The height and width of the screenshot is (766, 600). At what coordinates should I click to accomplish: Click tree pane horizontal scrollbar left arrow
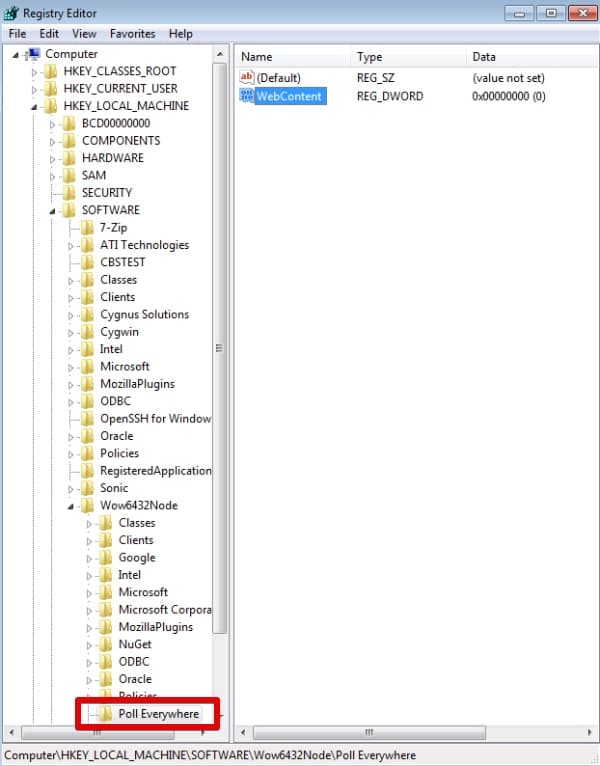12,732
